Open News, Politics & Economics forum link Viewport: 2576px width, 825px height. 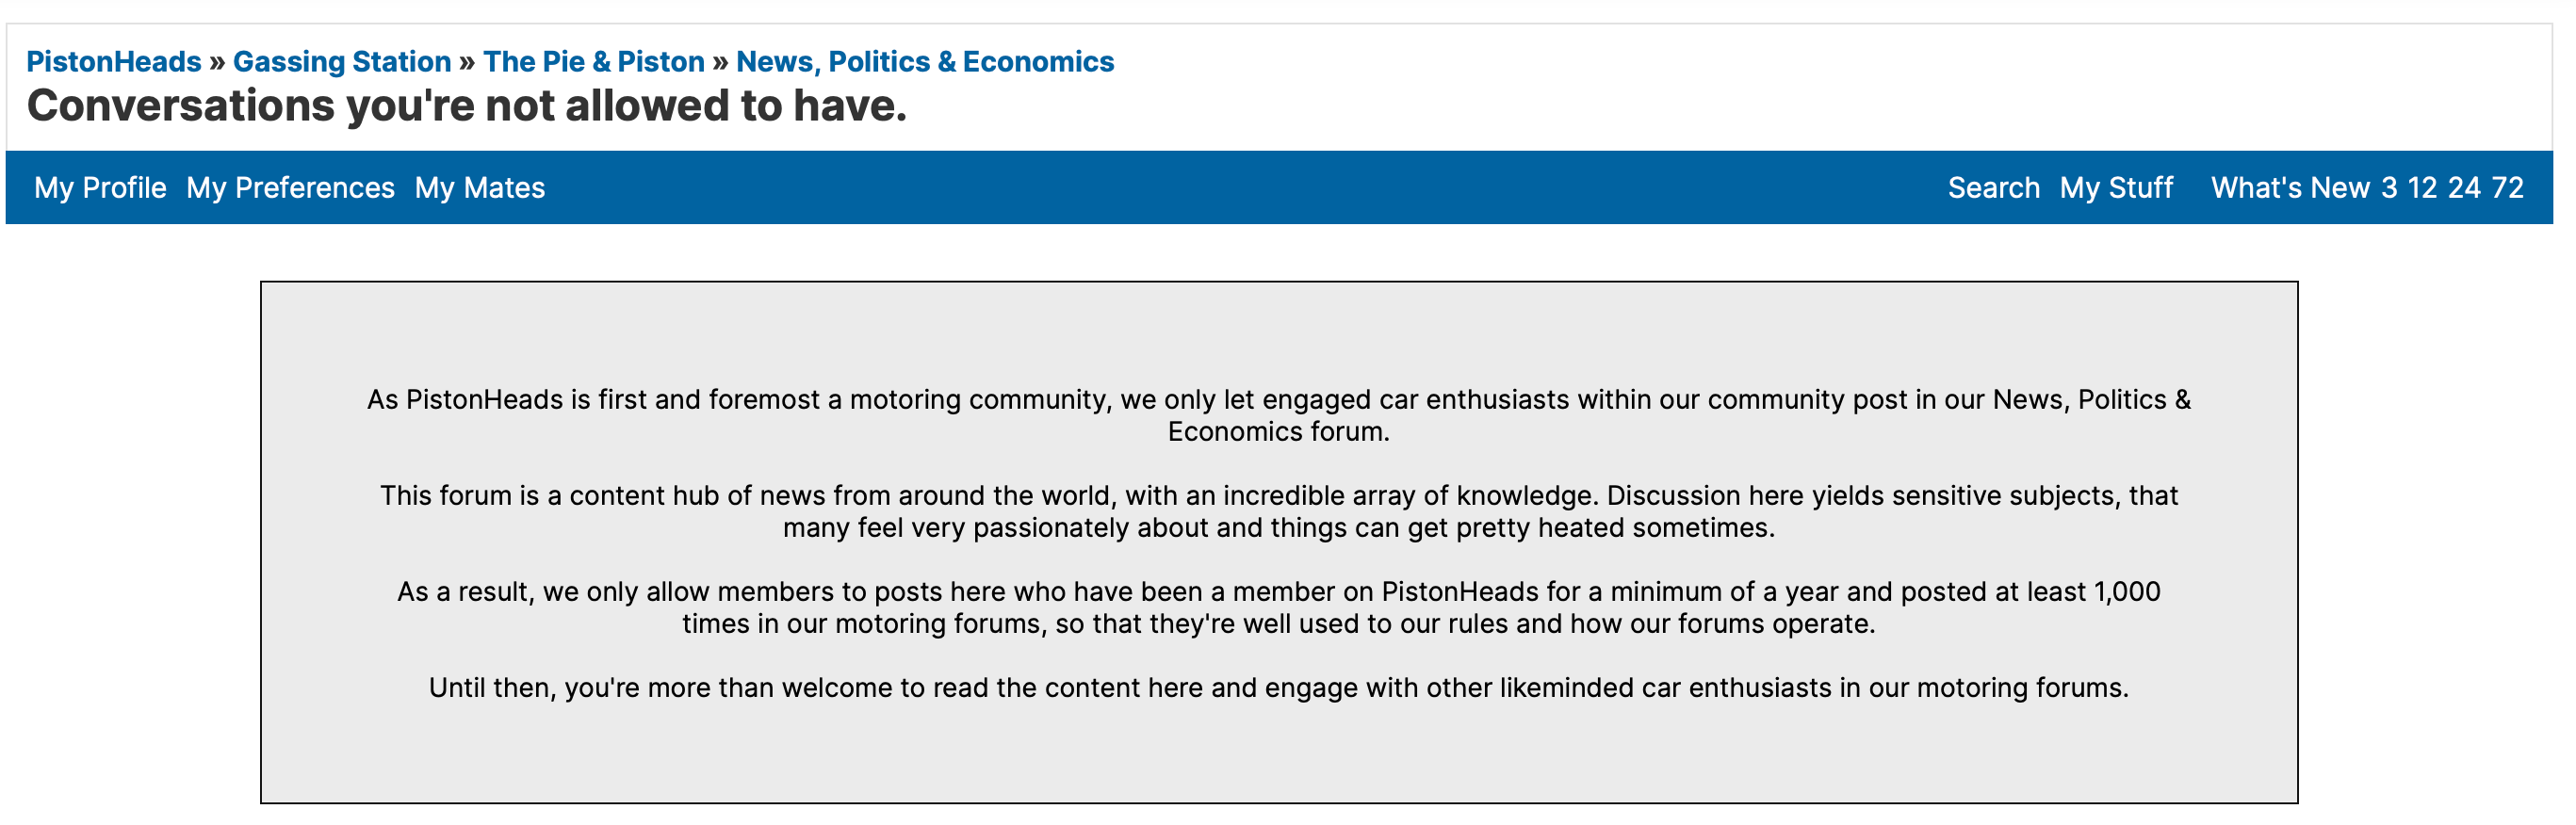point(924,62)
